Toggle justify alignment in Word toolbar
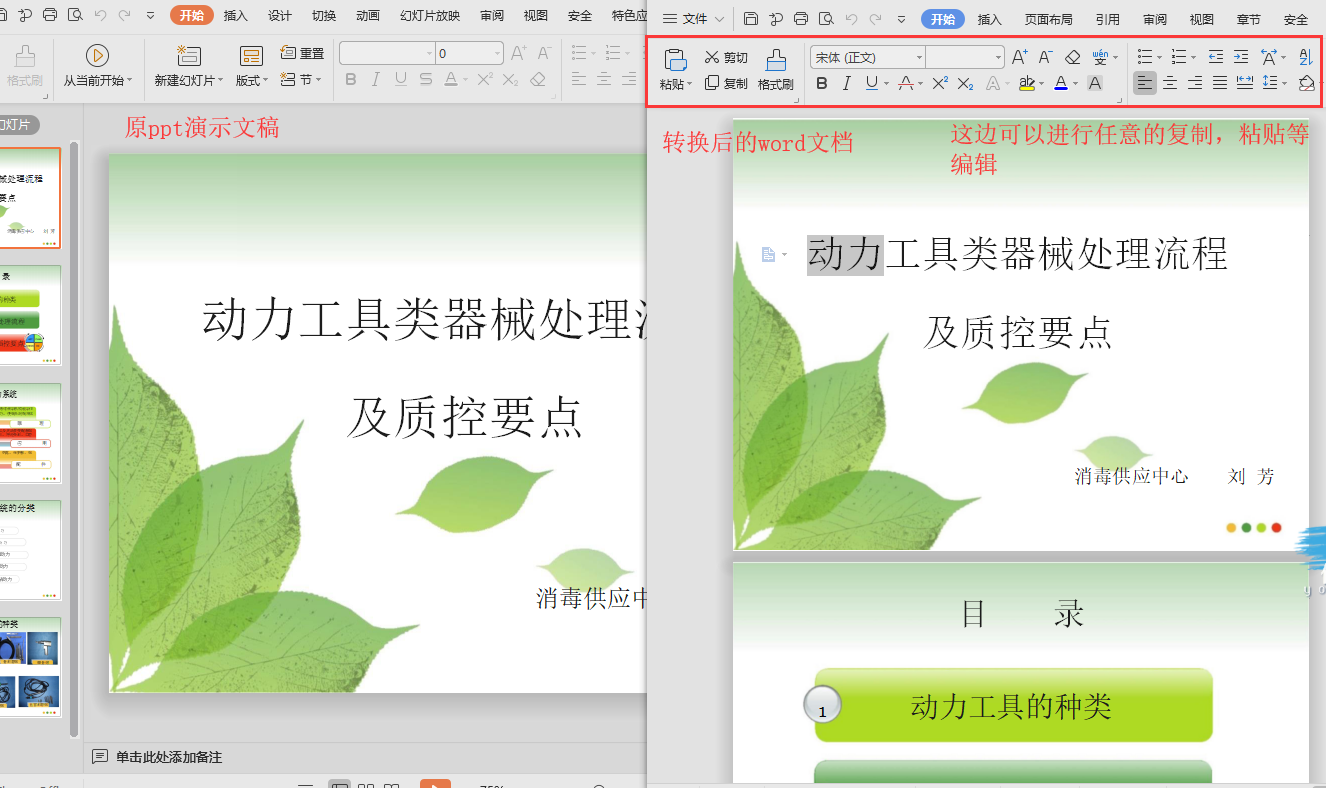1326x788 pixels. tap(1219, 84)
